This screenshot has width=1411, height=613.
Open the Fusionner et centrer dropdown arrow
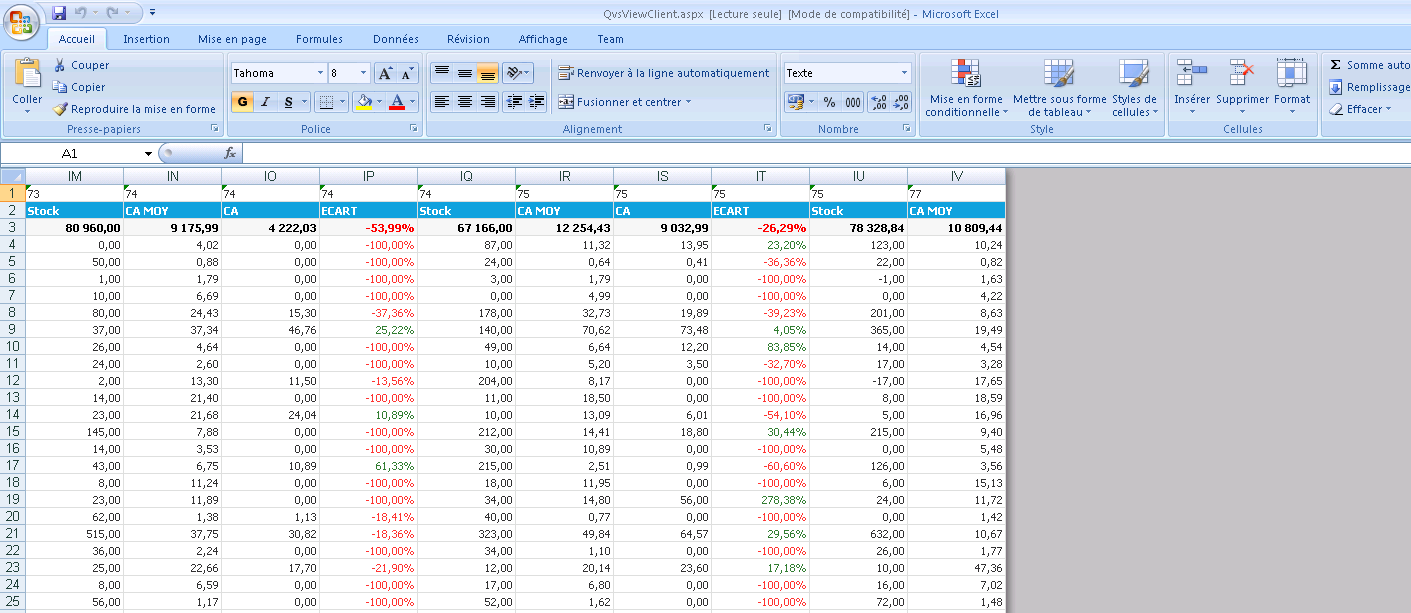tap(688, 102)
